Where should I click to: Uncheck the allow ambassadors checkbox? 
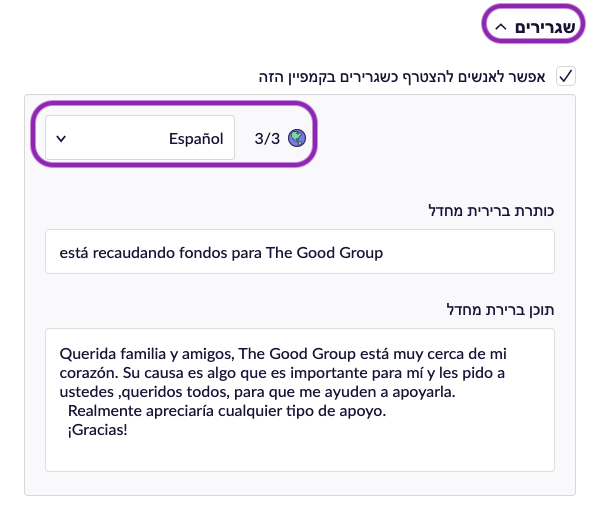coord(566,76)
